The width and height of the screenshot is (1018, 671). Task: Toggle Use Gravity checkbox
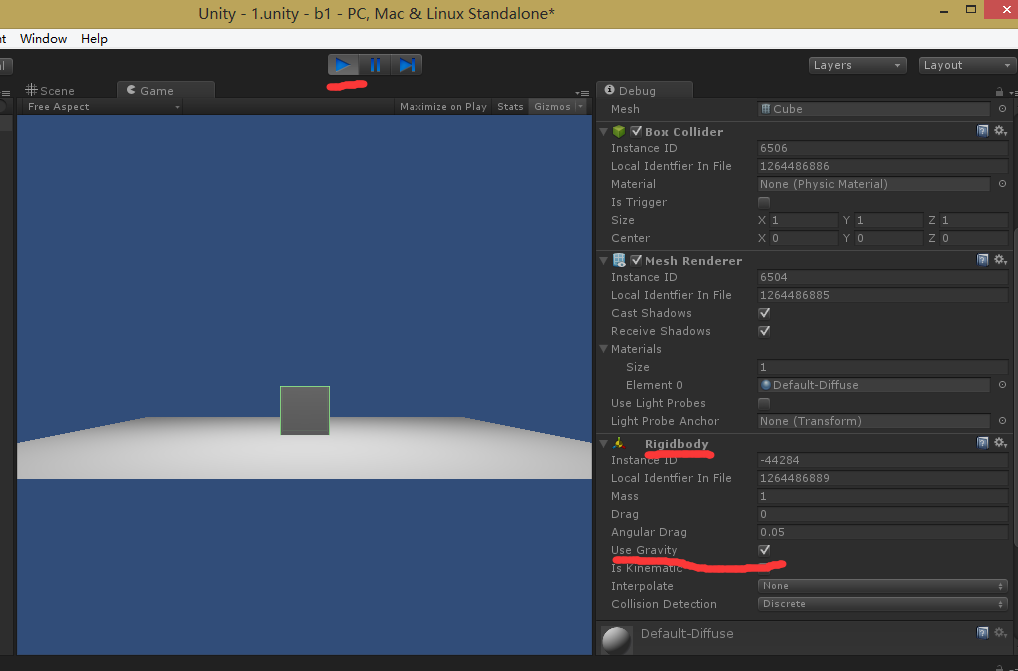(x=764, y=550)
